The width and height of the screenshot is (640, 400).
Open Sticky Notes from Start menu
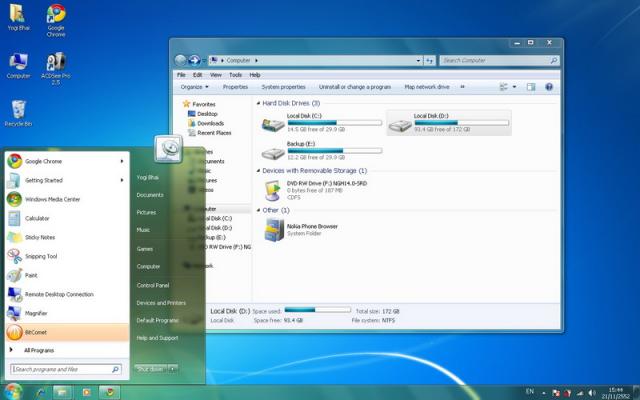(x=67, y=237)
